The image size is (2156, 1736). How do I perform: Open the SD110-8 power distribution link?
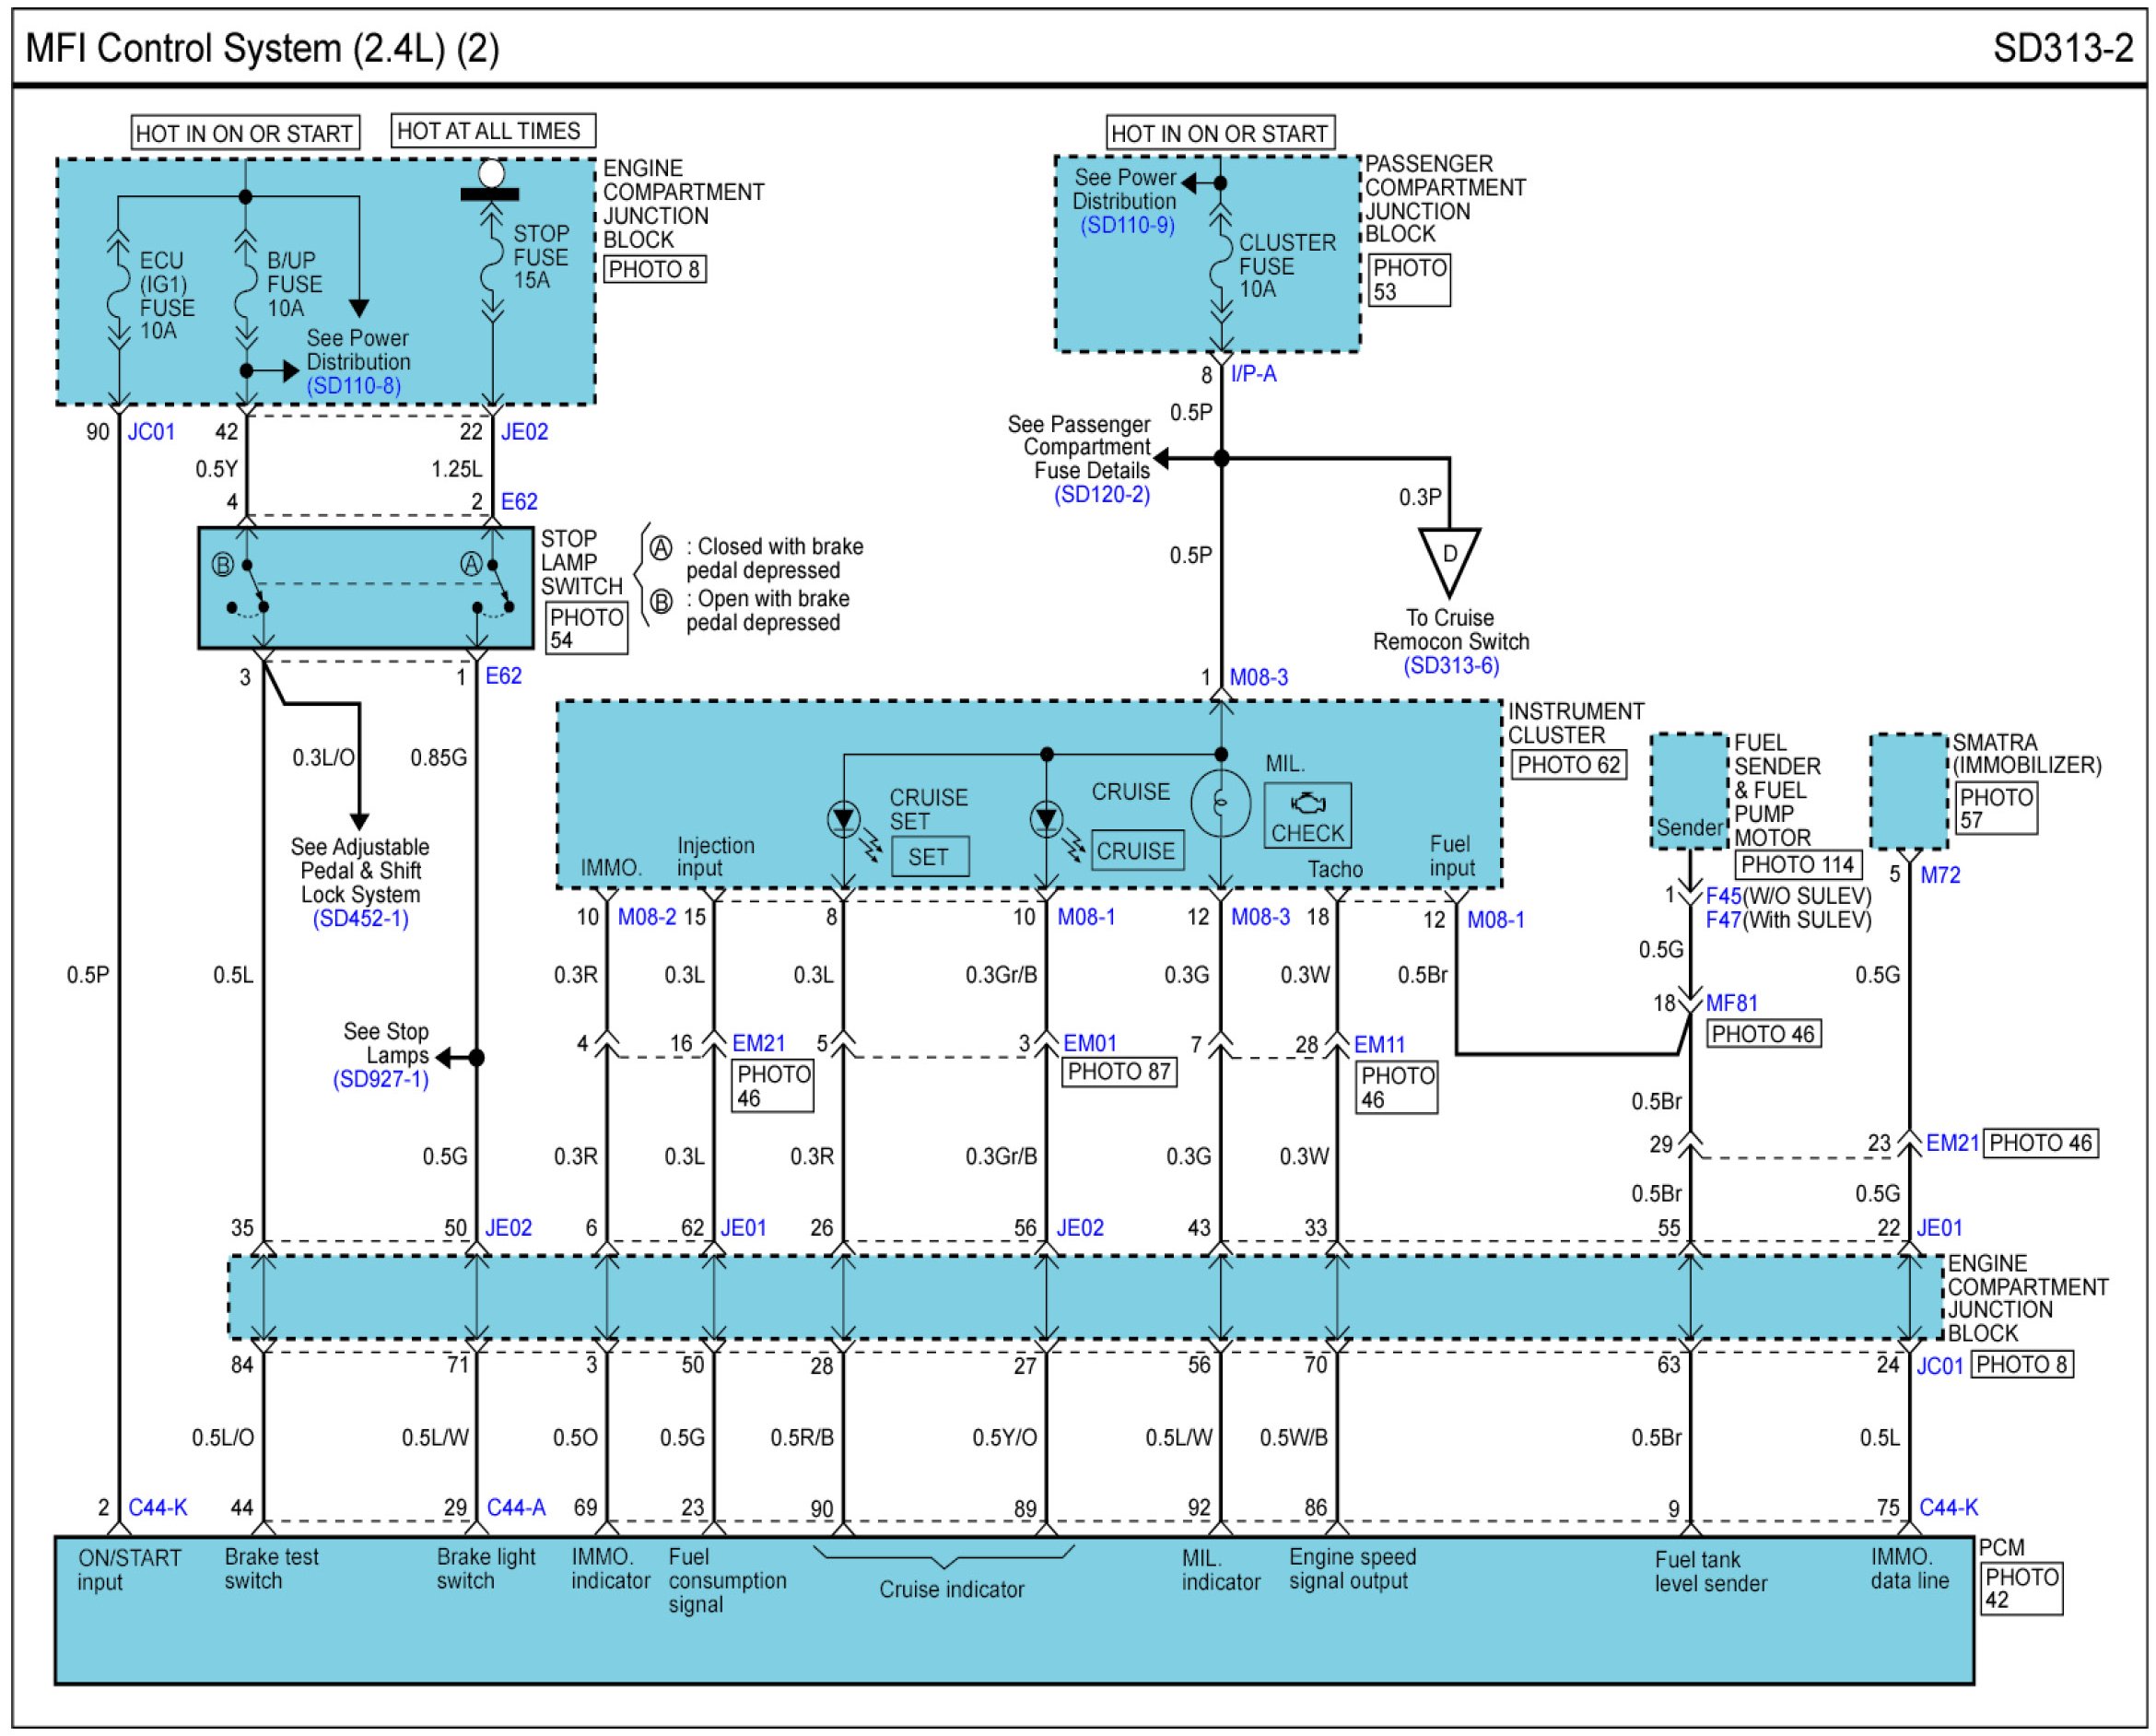353,386
